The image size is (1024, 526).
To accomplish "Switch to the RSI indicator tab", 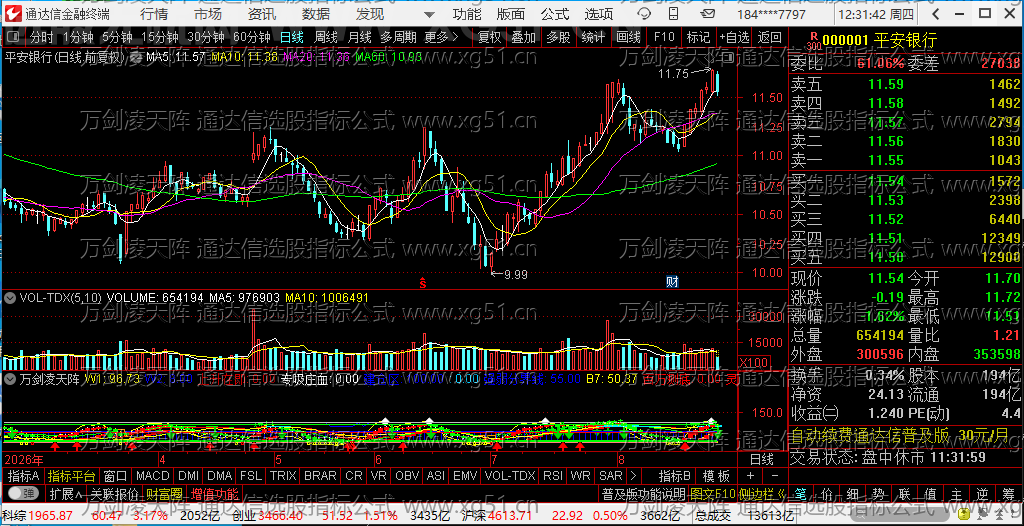I will point(552,476).
